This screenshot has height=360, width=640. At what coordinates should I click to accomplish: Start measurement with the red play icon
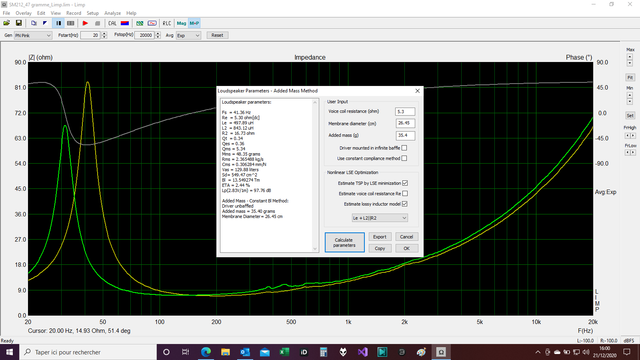[85, 23]
